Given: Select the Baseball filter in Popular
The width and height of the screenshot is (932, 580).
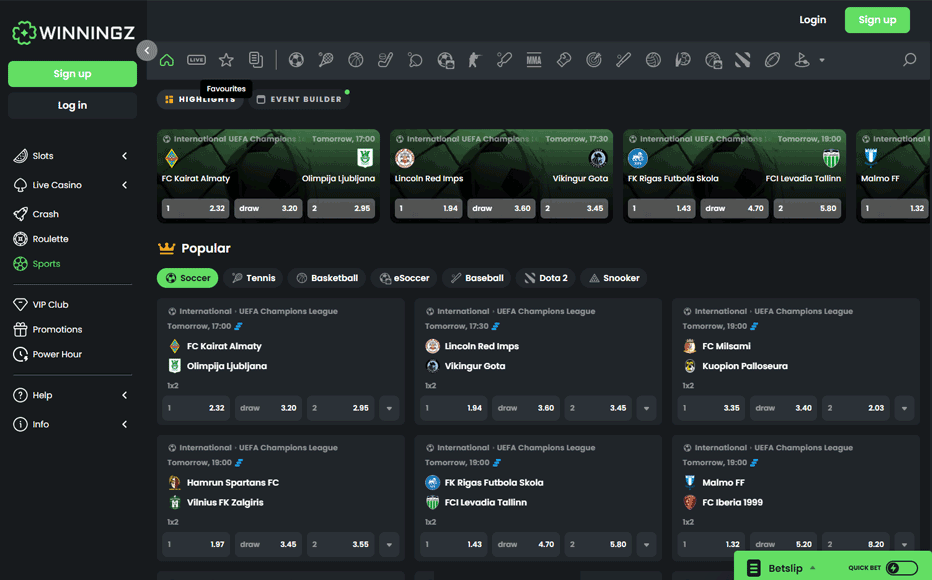Looking at the screenshot, I should (477, 278).
